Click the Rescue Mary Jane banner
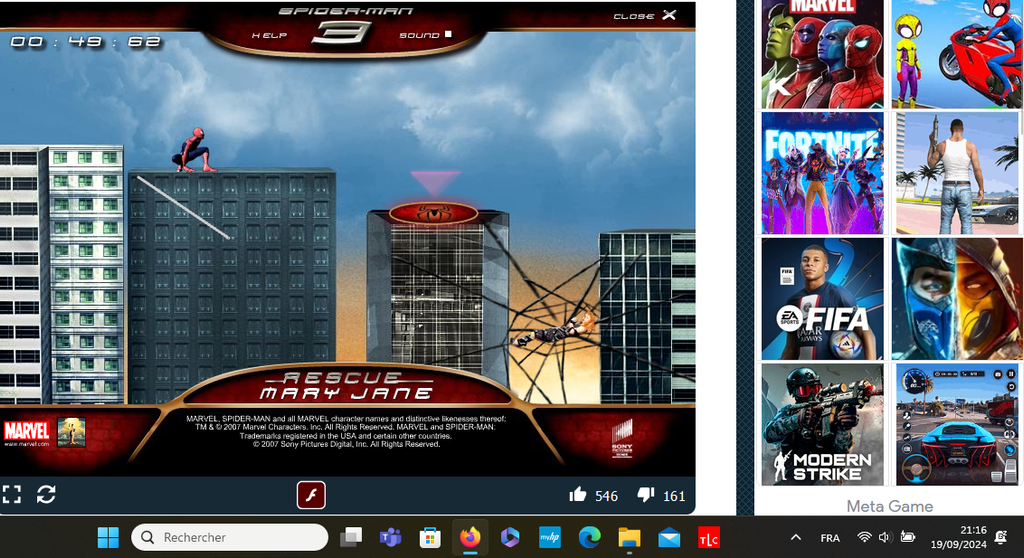Image resolution: width=1024 pixels, height=558 pixels. click(346, 386)
